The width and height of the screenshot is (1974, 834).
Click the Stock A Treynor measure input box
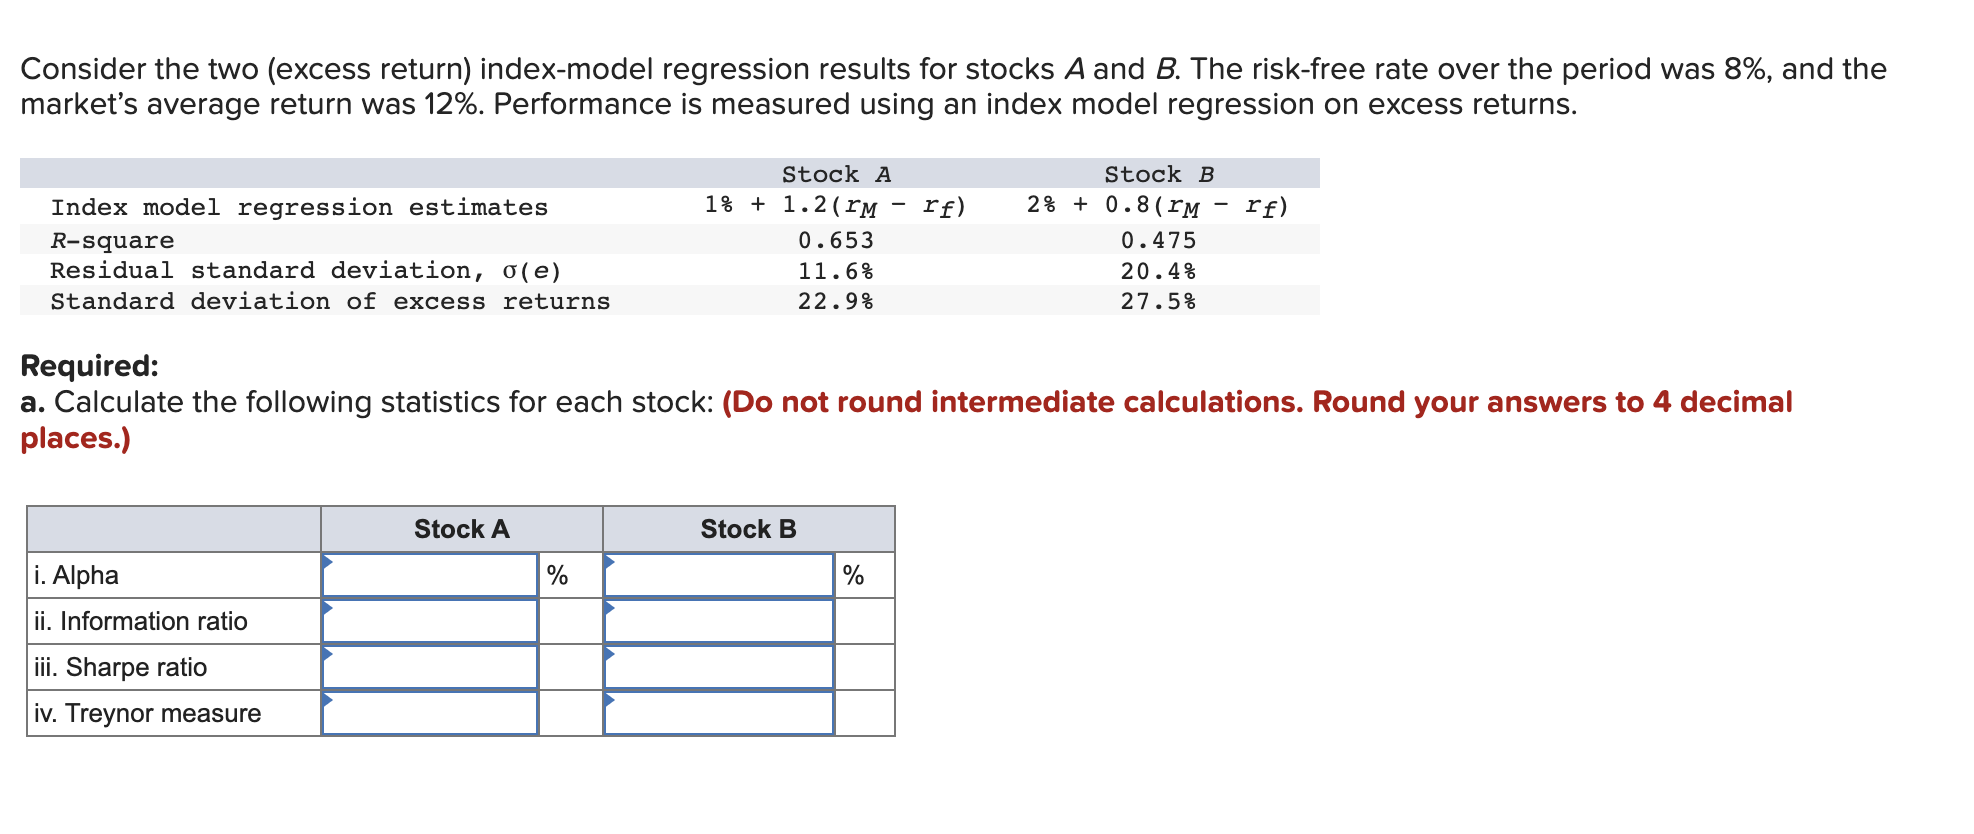[x=432, y=713]
